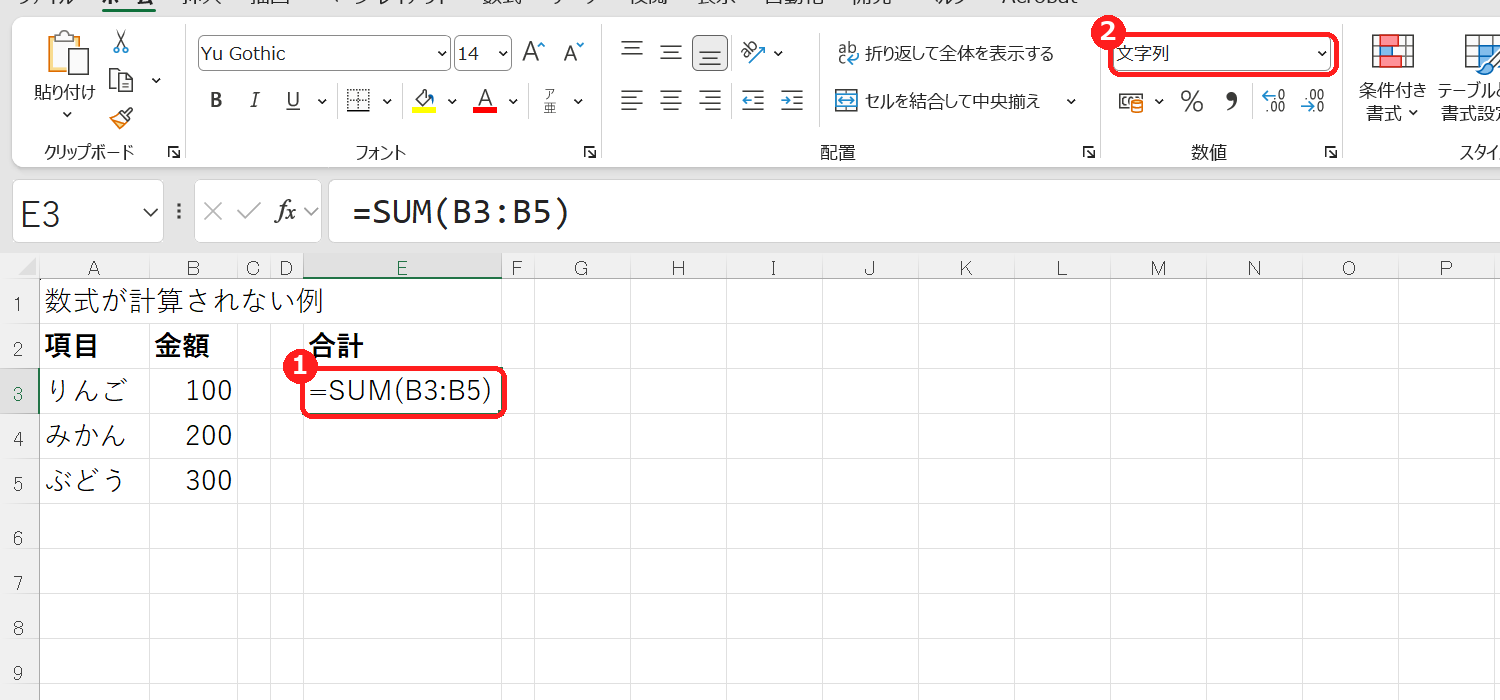The image size is (1500, 700).
Task: Click the phonetic guide (ふりがな) icon
Action: pos(550,100)
